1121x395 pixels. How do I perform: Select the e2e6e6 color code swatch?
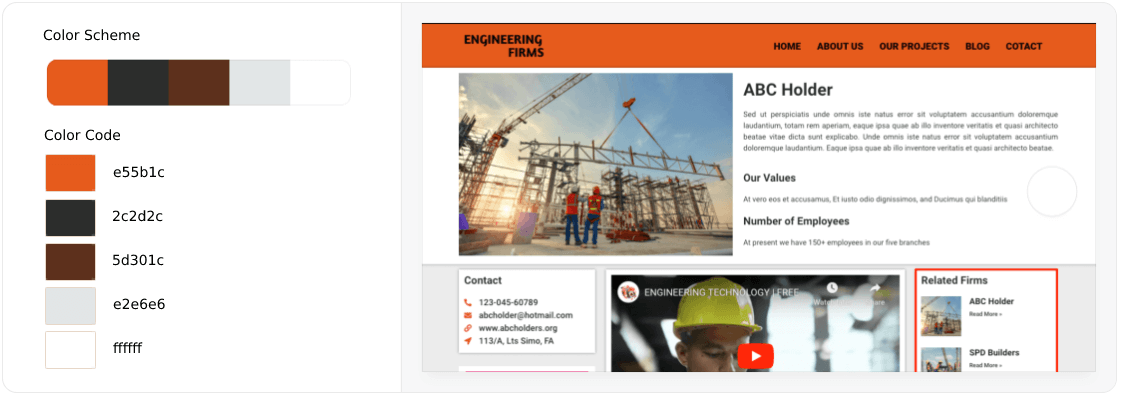70,306
